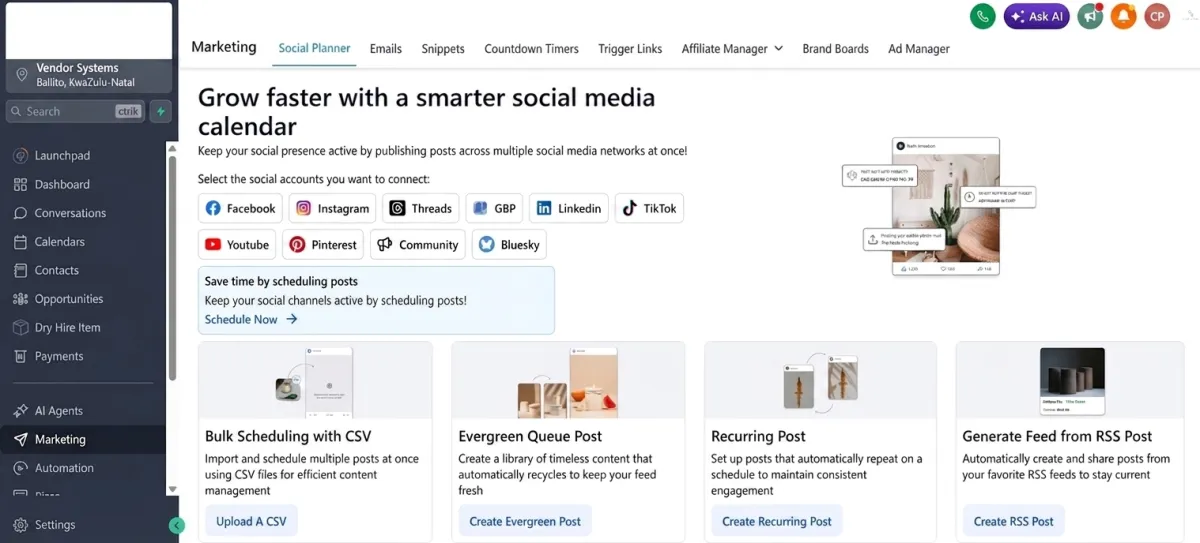Switch to the Brand Boards tab
This screenshot has width=1200, height=543.
tap(835, 48)
